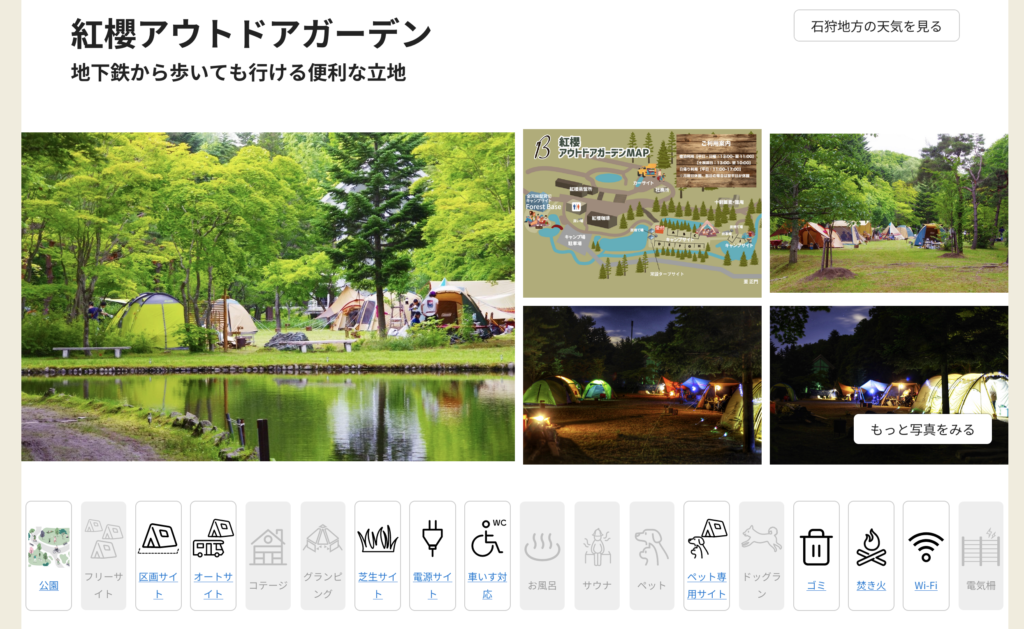Open the large pond campsite photo
Screen dimensions: 1024x629
(x=268, y=297)
